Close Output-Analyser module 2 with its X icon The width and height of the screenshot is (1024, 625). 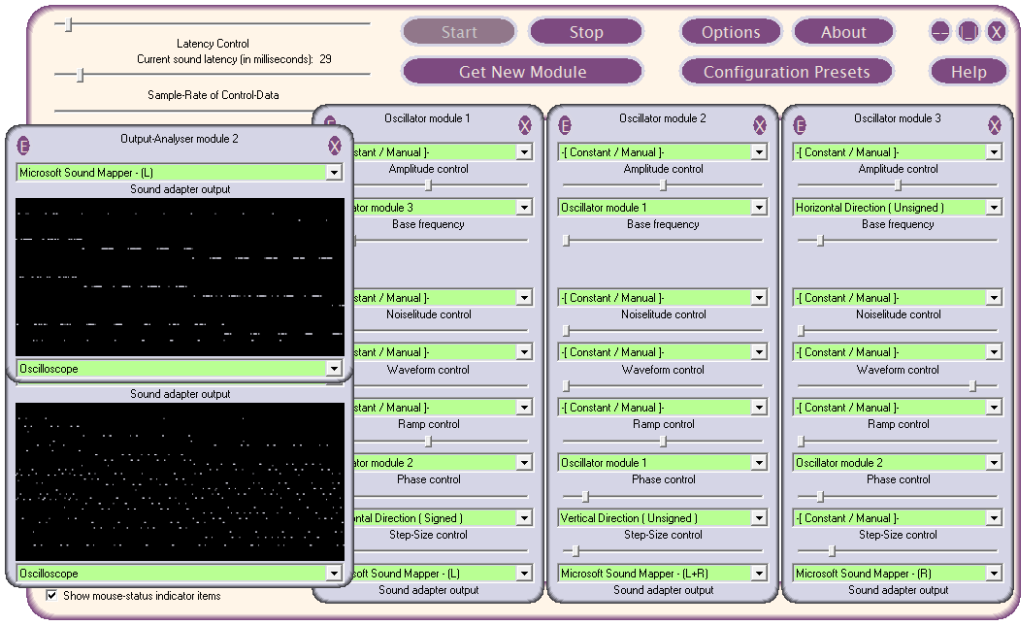[x=335, y=146]
